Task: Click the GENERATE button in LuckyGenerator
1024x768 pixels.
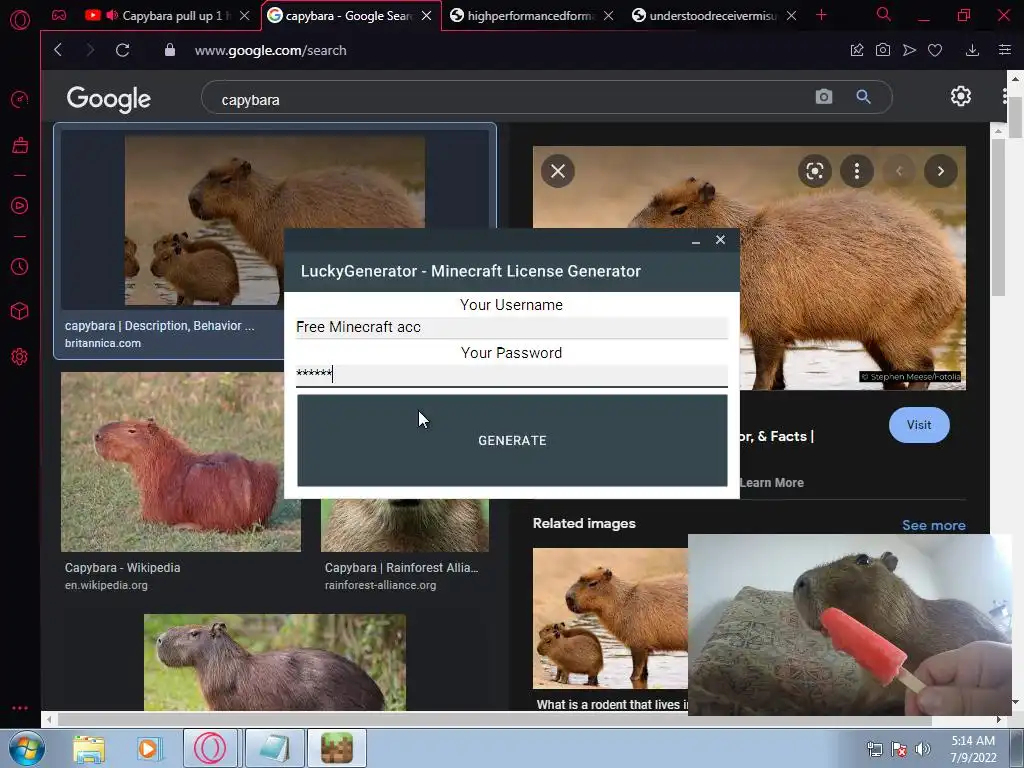Action: click(x=512, y=440)
